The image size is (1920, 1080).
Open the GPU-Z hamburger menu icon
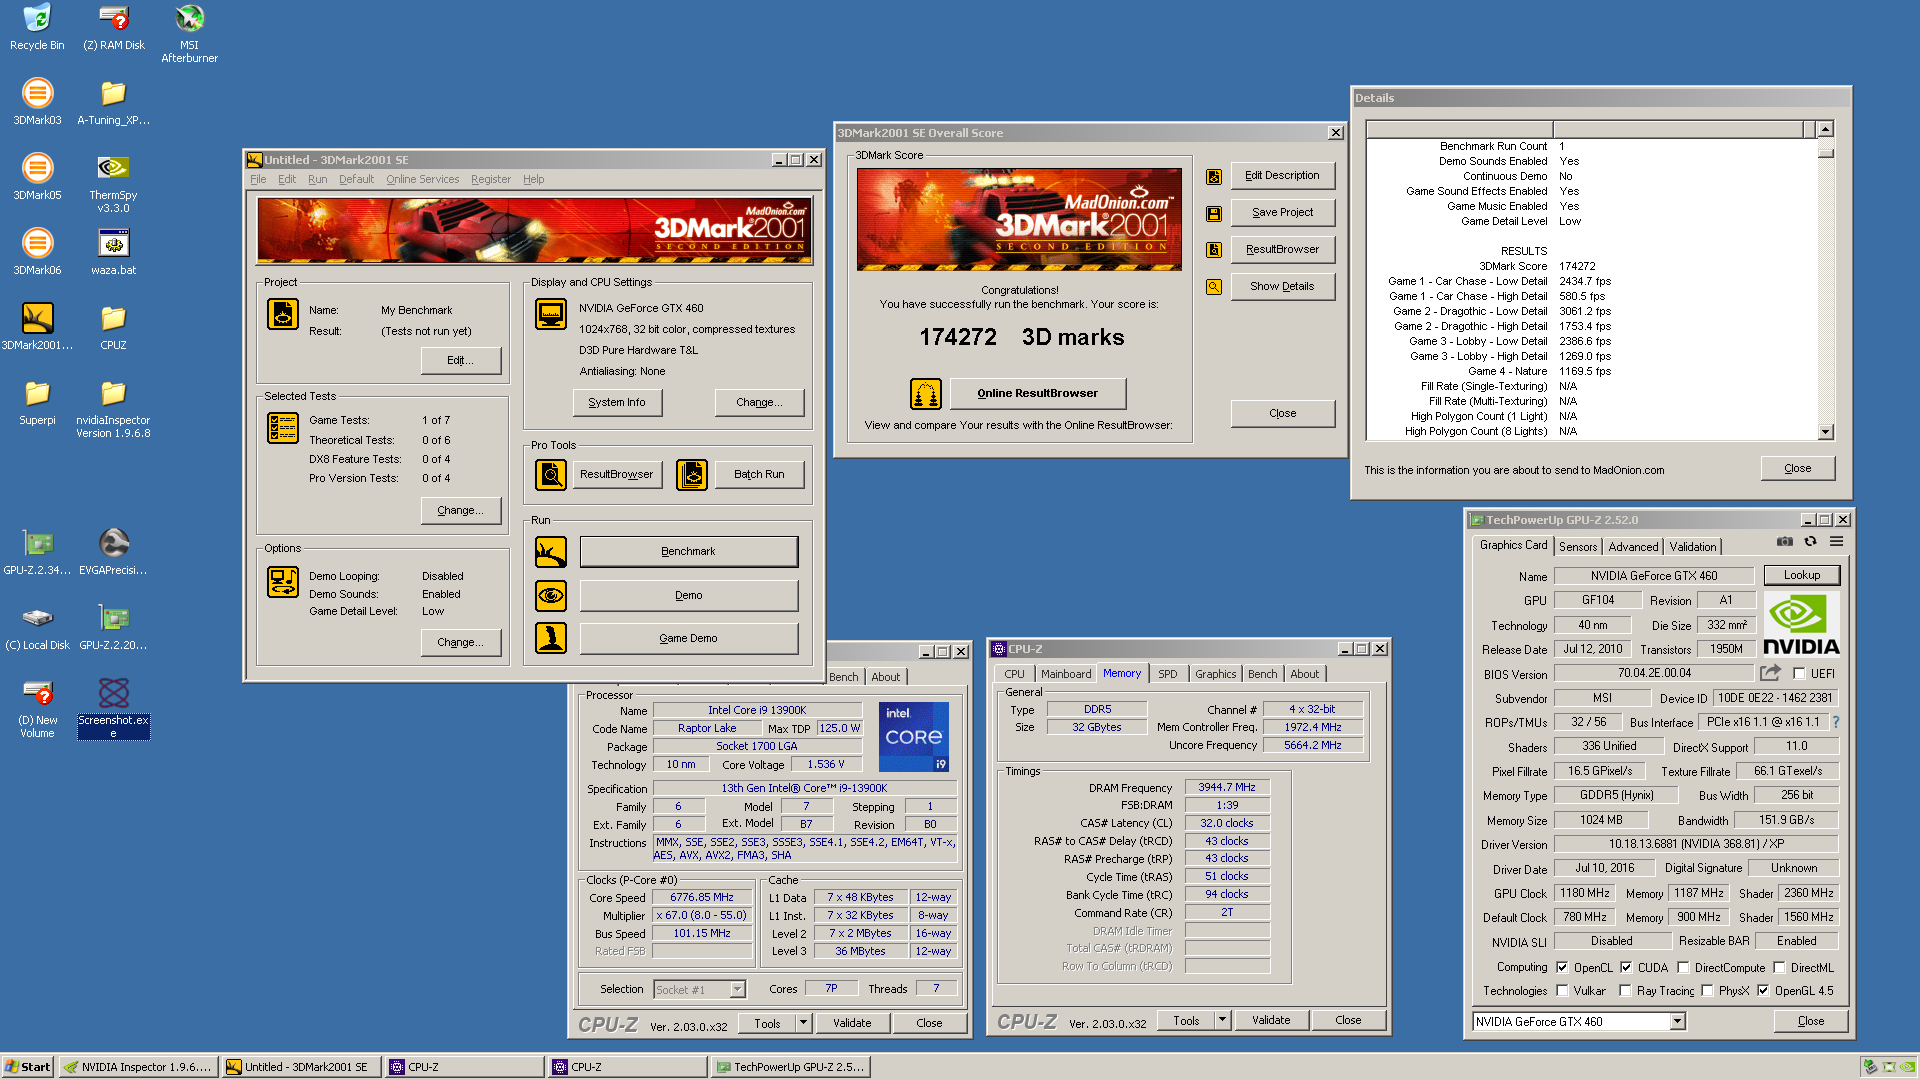(1837, 542)
